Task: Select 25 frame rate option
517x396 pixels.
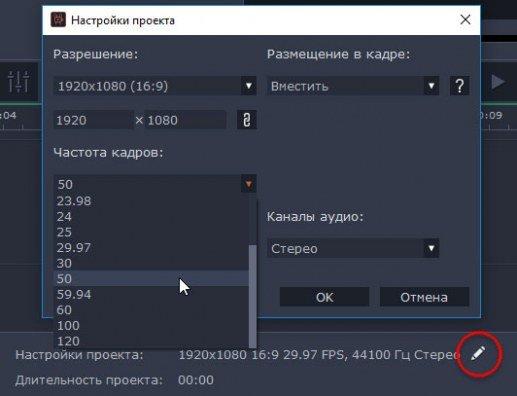Action: pos(151,232)
